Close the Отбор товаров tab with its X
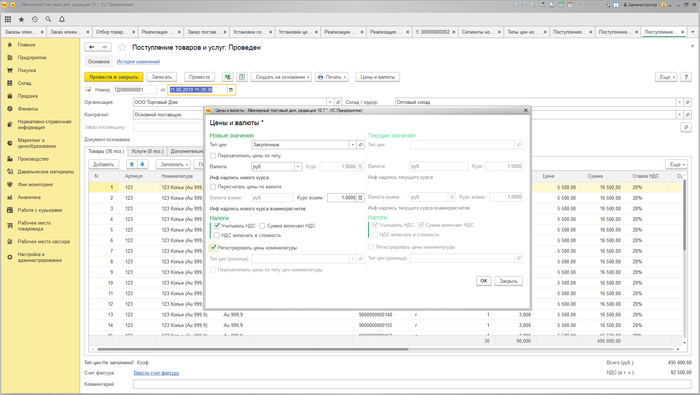 (x=133, y=32)
